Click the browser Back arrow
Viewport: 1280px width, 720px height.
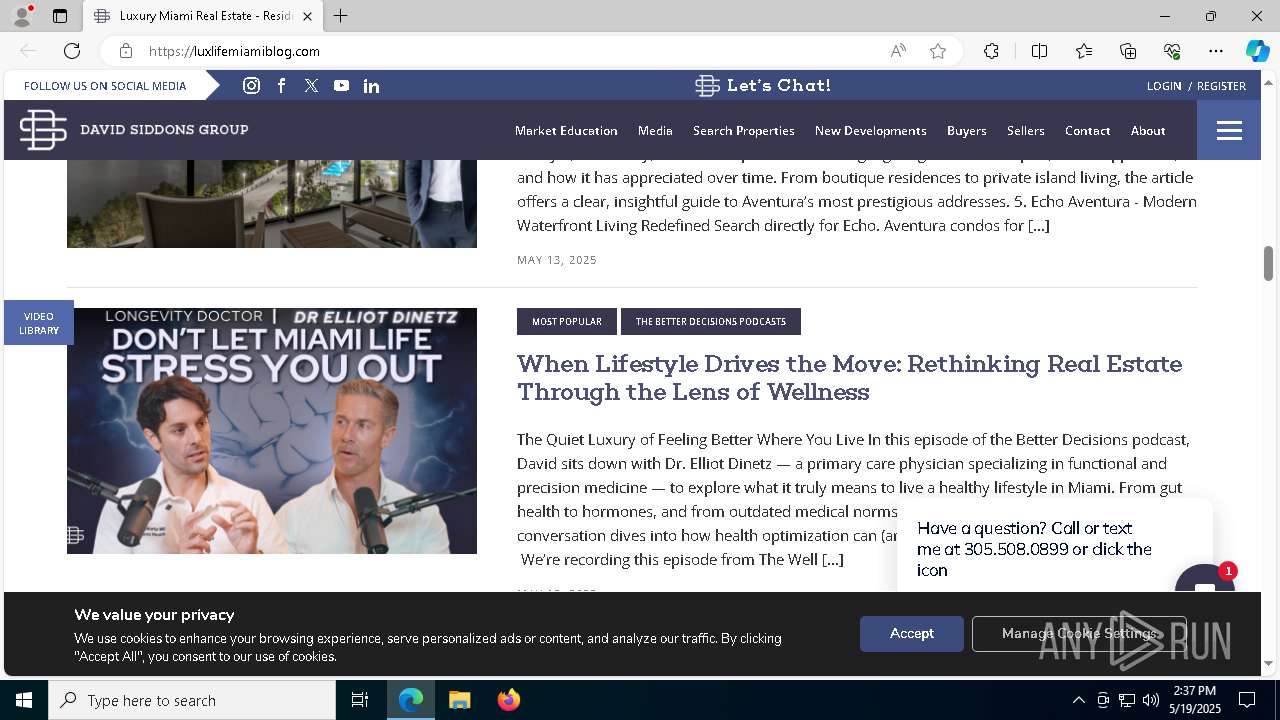point(28,51)
